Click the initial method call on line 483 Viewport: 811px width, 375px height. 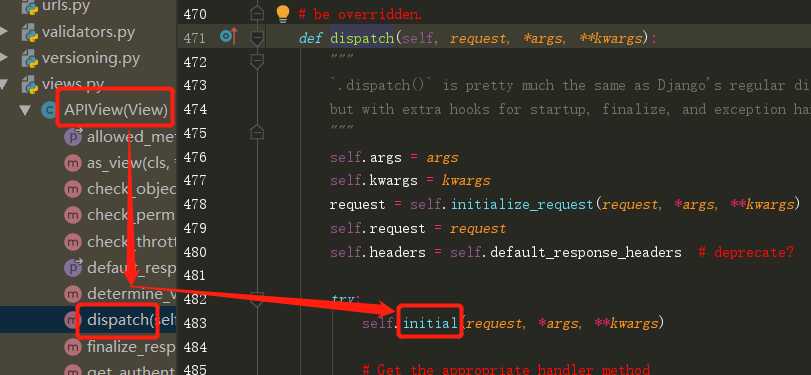point(430,323)
